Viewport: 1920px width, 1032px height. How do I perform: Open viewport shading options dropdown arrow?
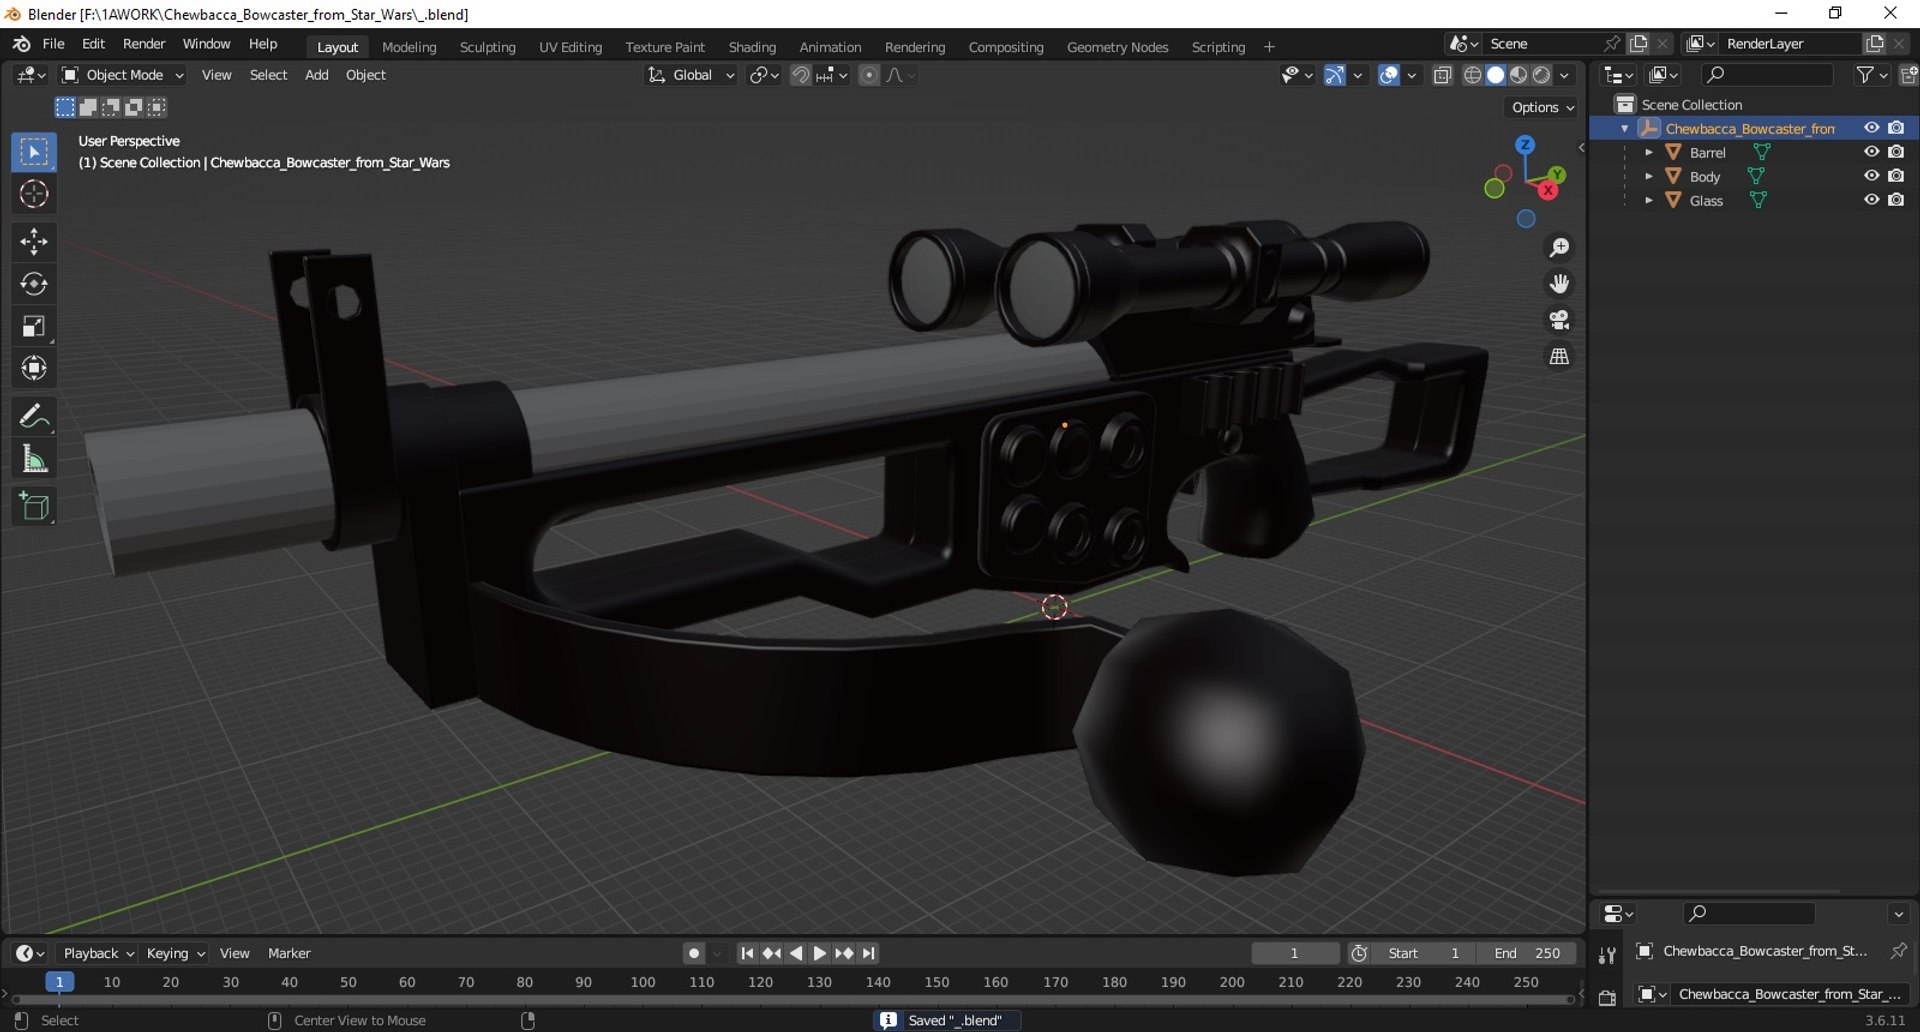tap(1565, 75)
